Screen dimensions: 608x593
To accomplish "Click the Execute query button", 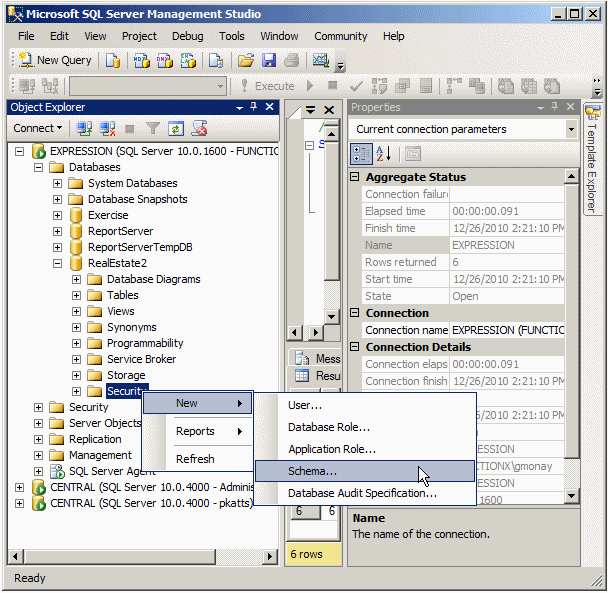I will (267, 86).
